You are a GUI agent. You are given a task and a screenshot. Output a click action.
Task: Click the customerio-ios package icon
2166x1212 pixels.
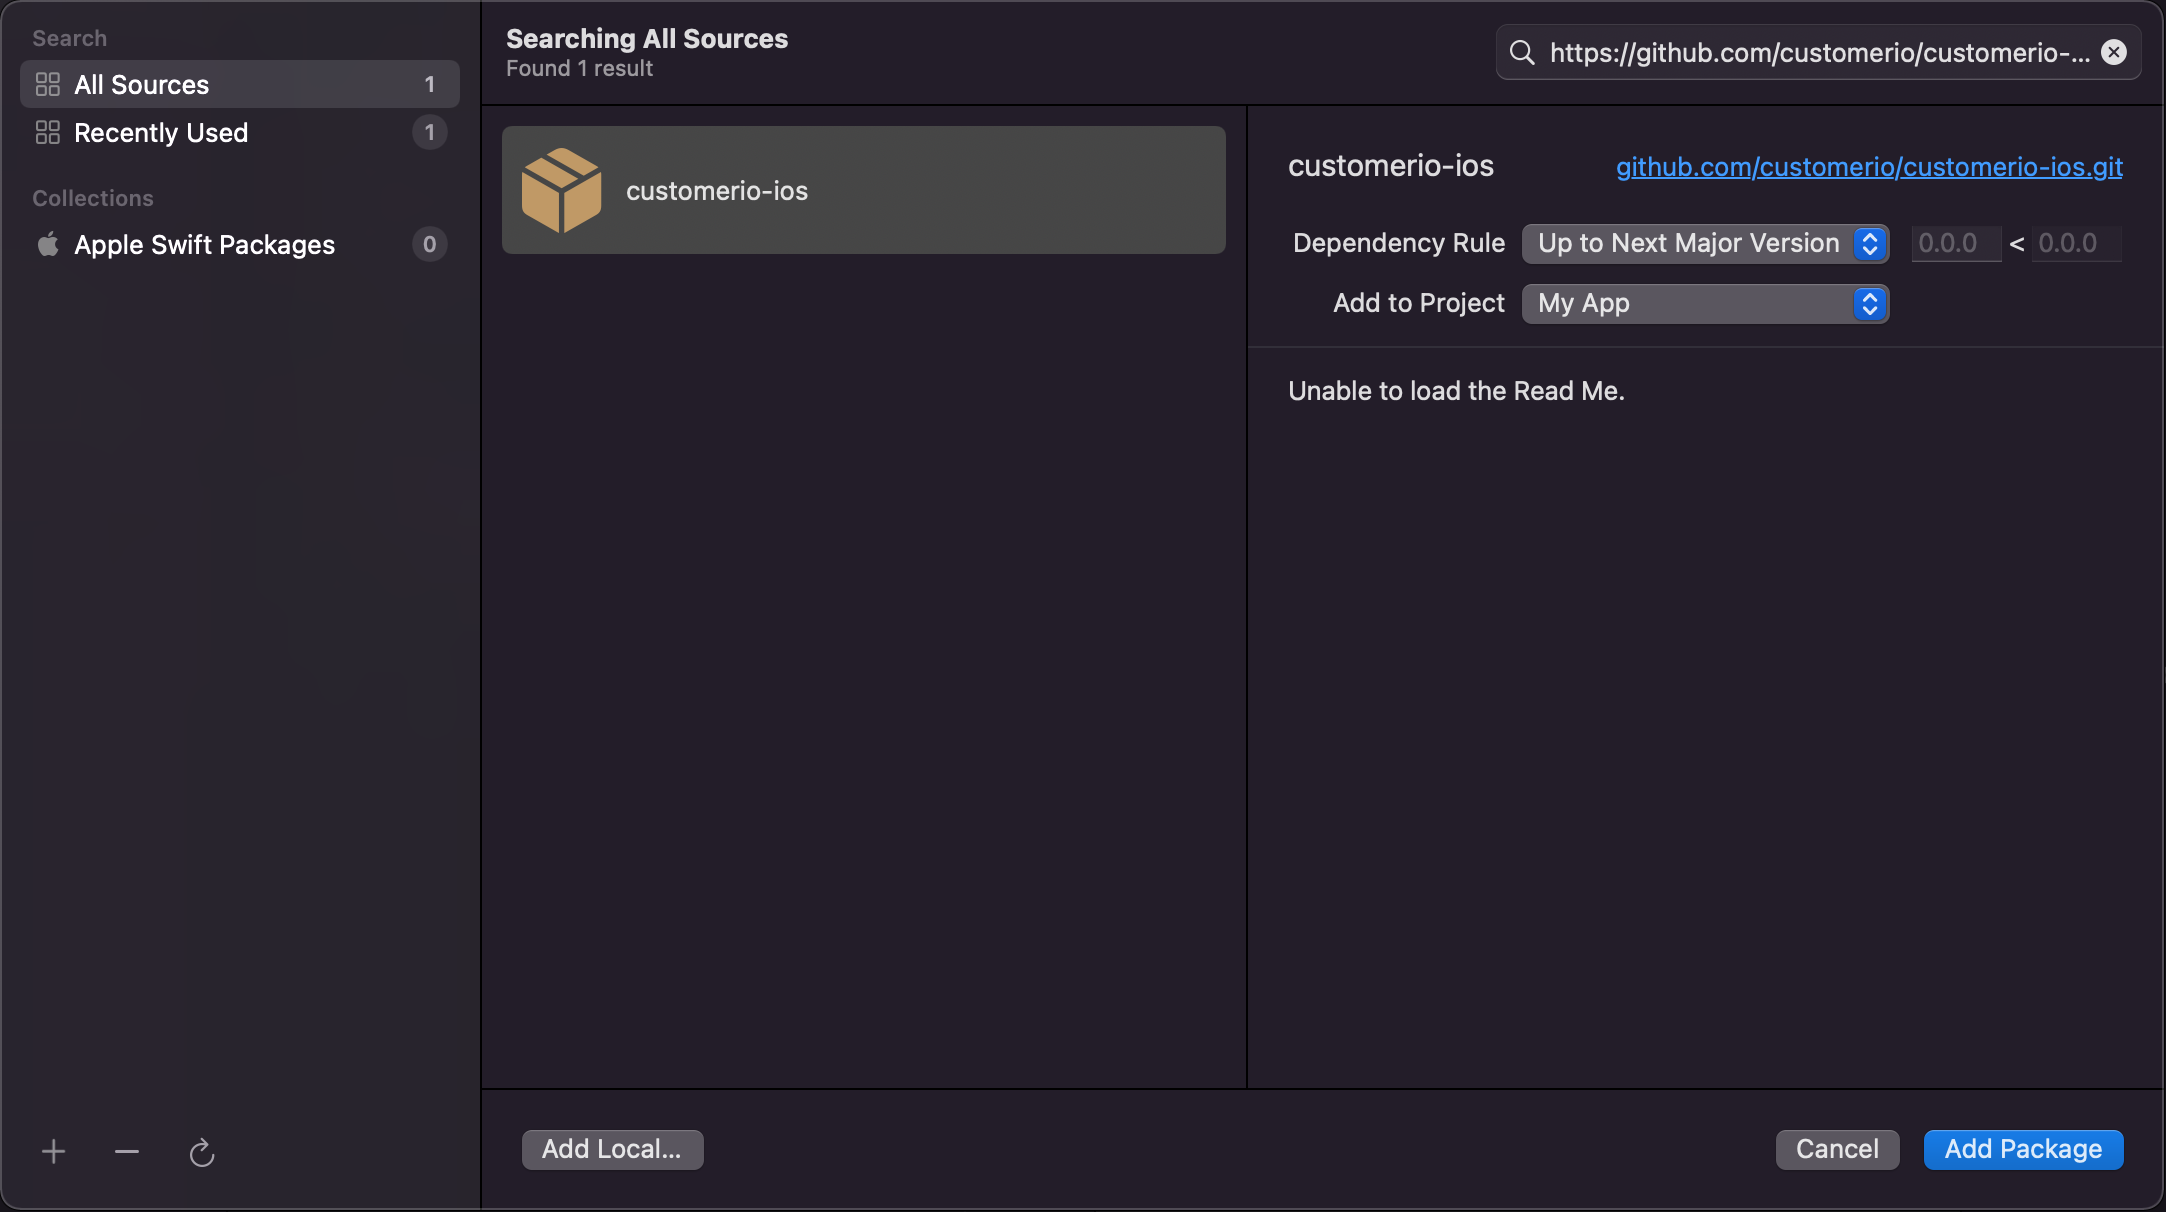click(x=562, y=189)
